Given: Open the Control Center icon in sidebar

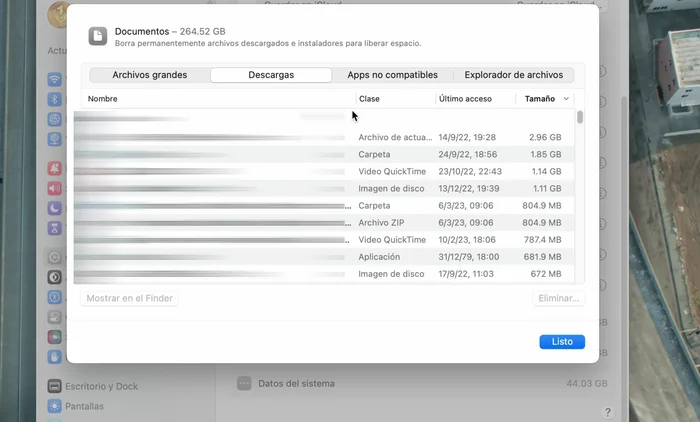Looking at the screenshot, I should (x=54, y=317).
